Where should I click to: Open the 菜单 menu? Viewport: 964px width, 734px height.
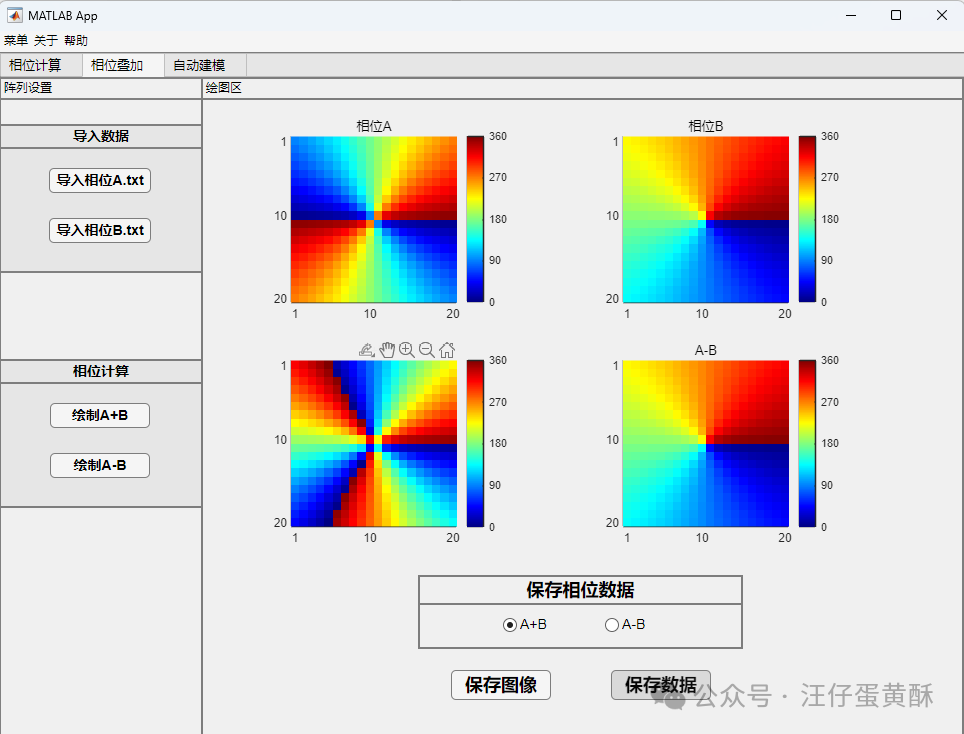tap(16, 41)
